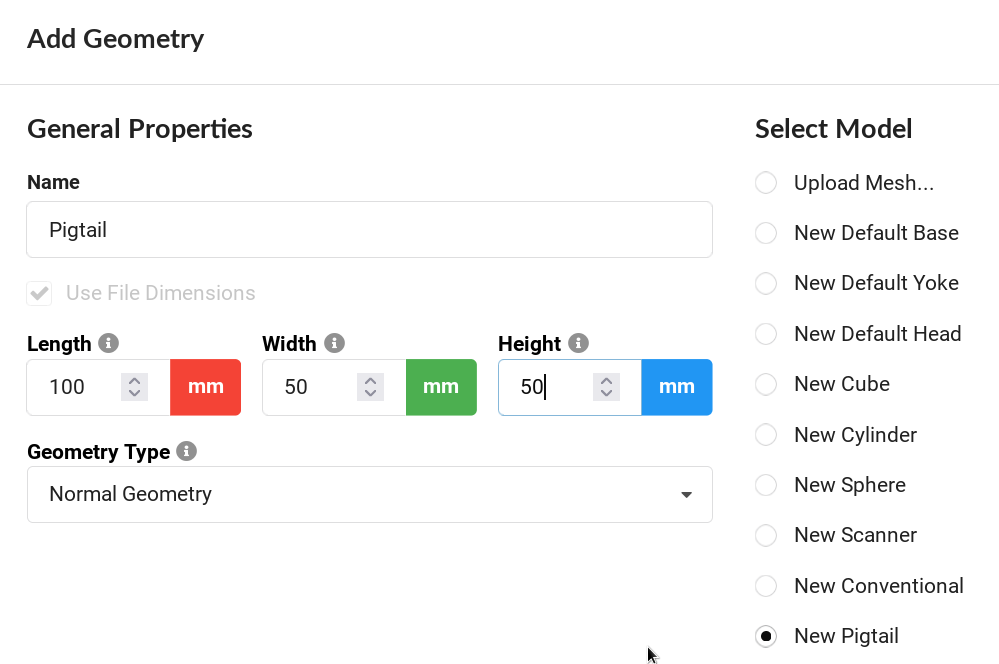Screen dimensions: 999x664
Task: Choose the New Sphere model
Action: coord(766,485)
